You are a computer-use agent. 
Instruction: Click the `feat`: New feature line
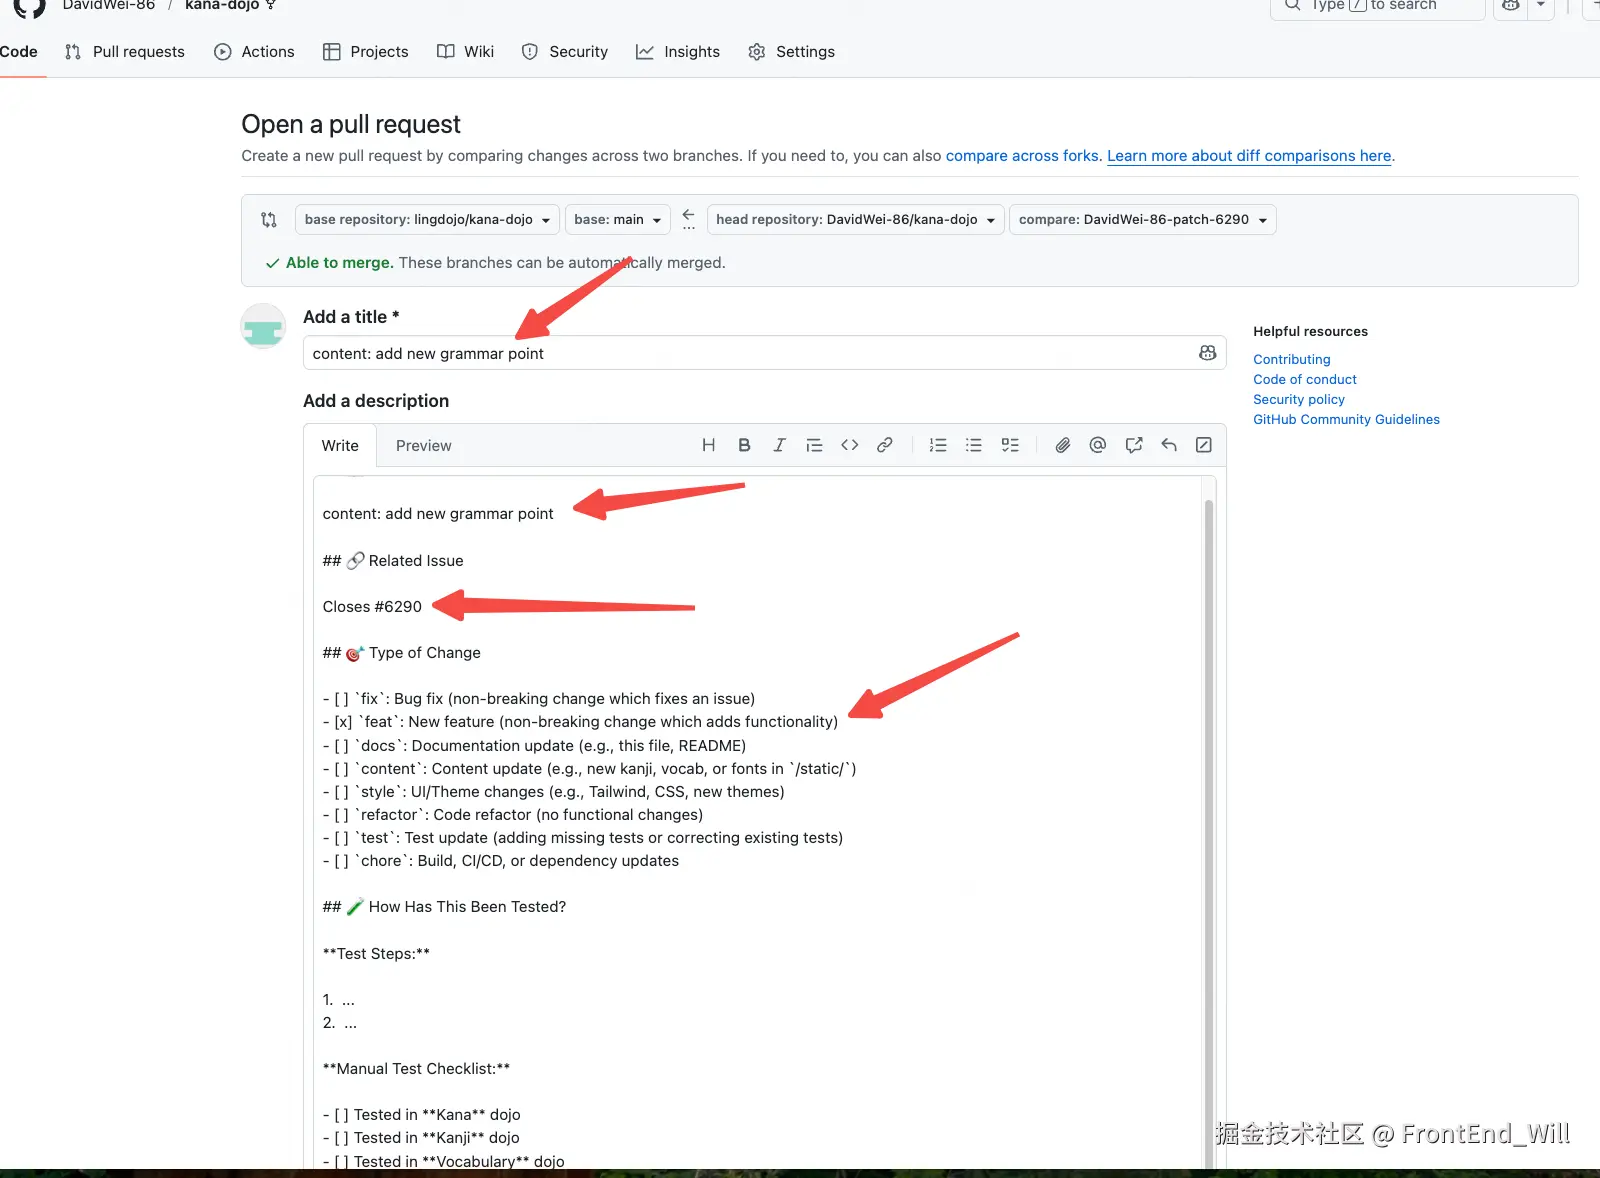click(580, 722)
